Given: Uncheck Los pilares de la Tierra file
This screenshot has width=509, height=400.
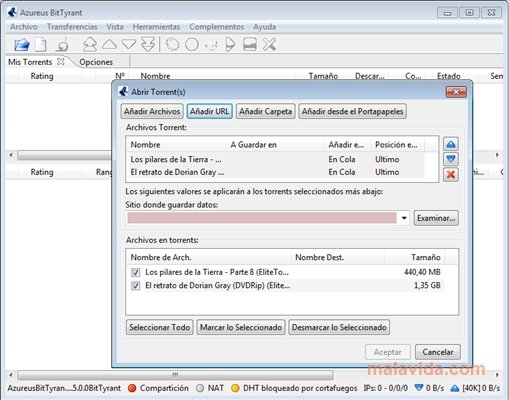Looking at the screenshot, I should (x=135, y=272).
